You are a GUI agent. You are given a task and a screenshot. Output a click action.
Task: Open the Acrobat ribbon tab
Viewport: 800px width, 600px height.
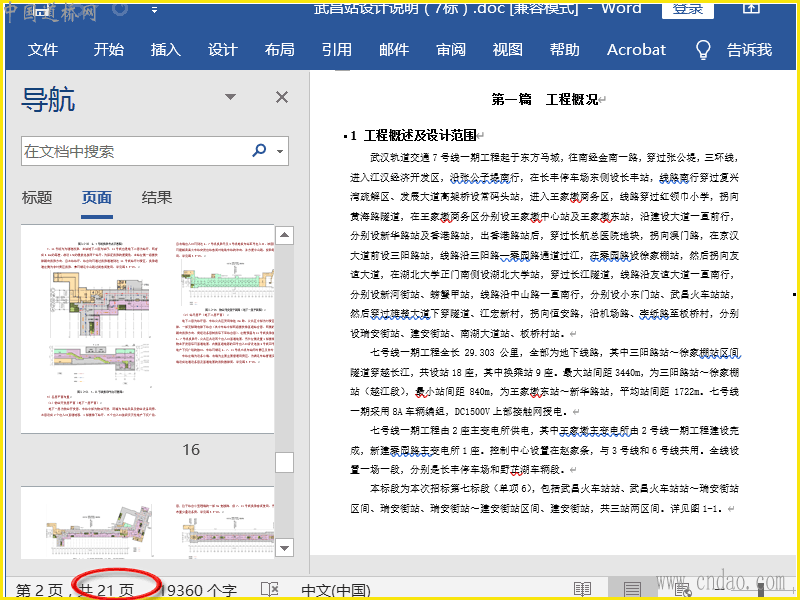(636, 49)
